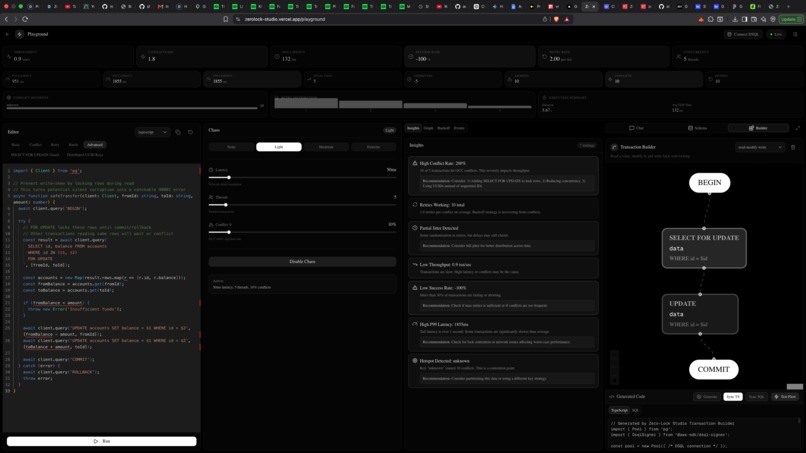Click the Transaction Builder logo icon
Viewport: 806px width, 453px height.
point(614,147)
